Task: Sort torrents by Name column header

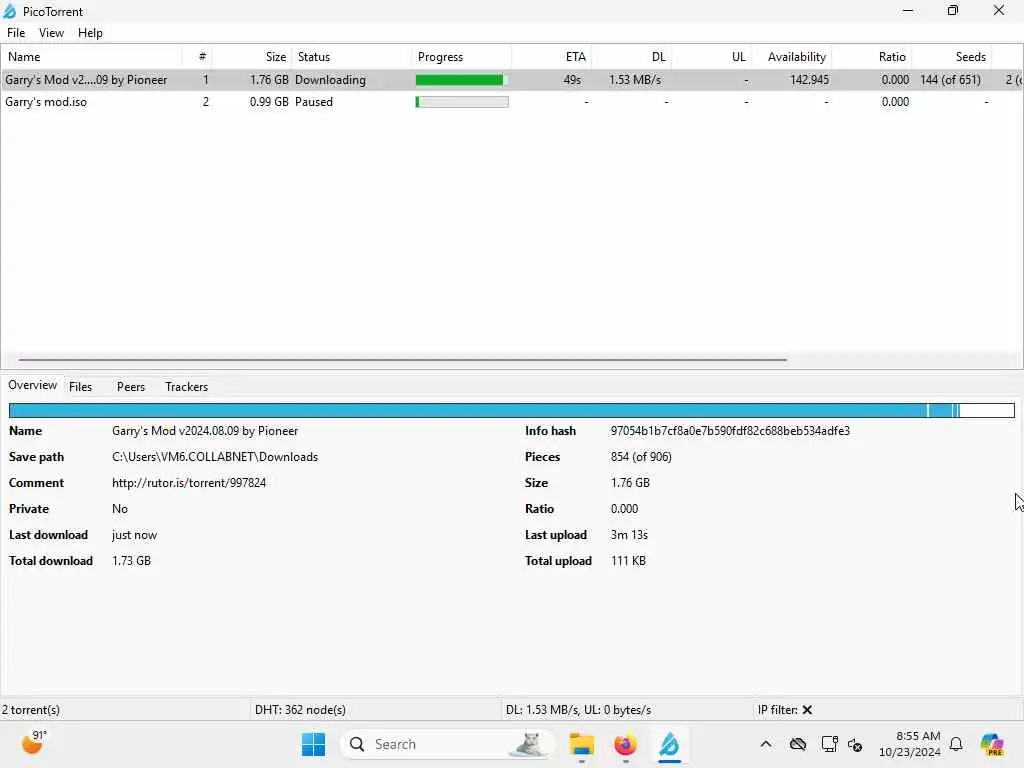Action: 91,57
